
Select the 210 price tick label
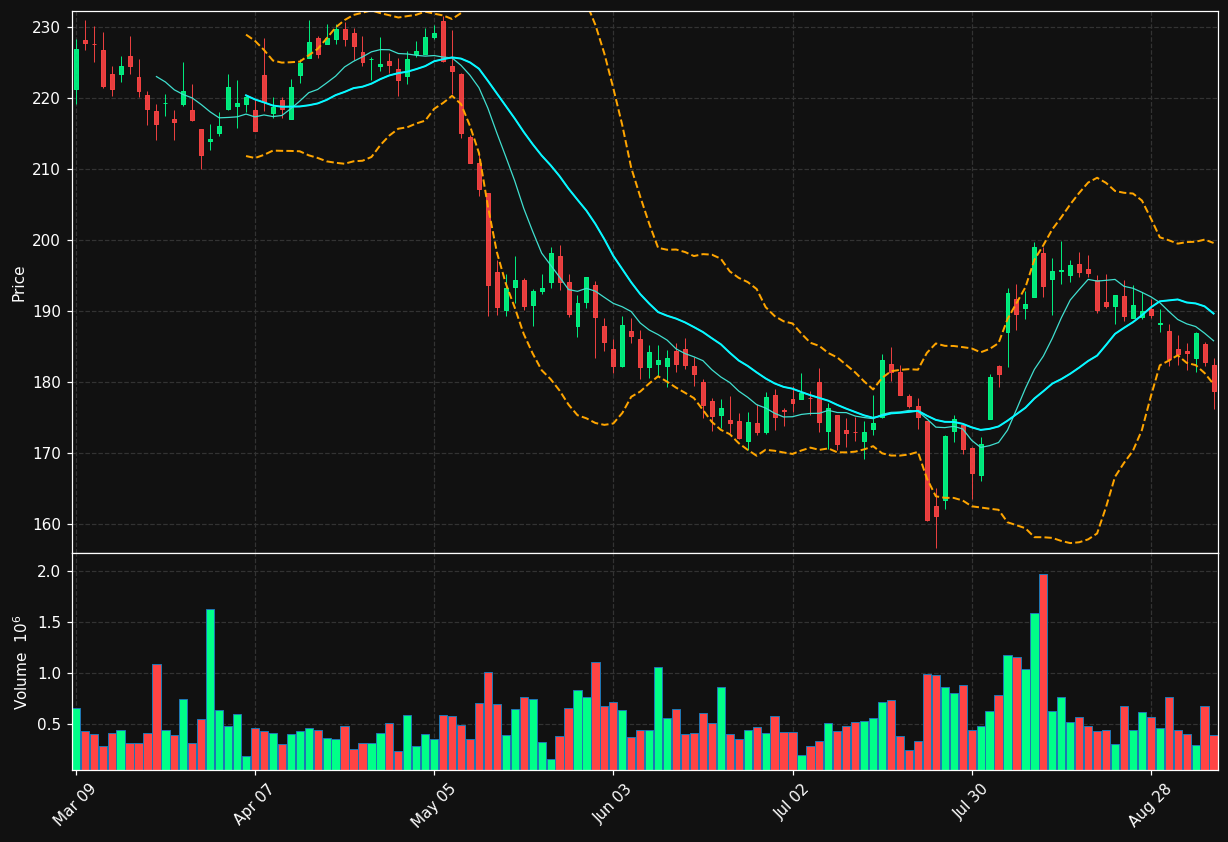(x=48, y=169)
